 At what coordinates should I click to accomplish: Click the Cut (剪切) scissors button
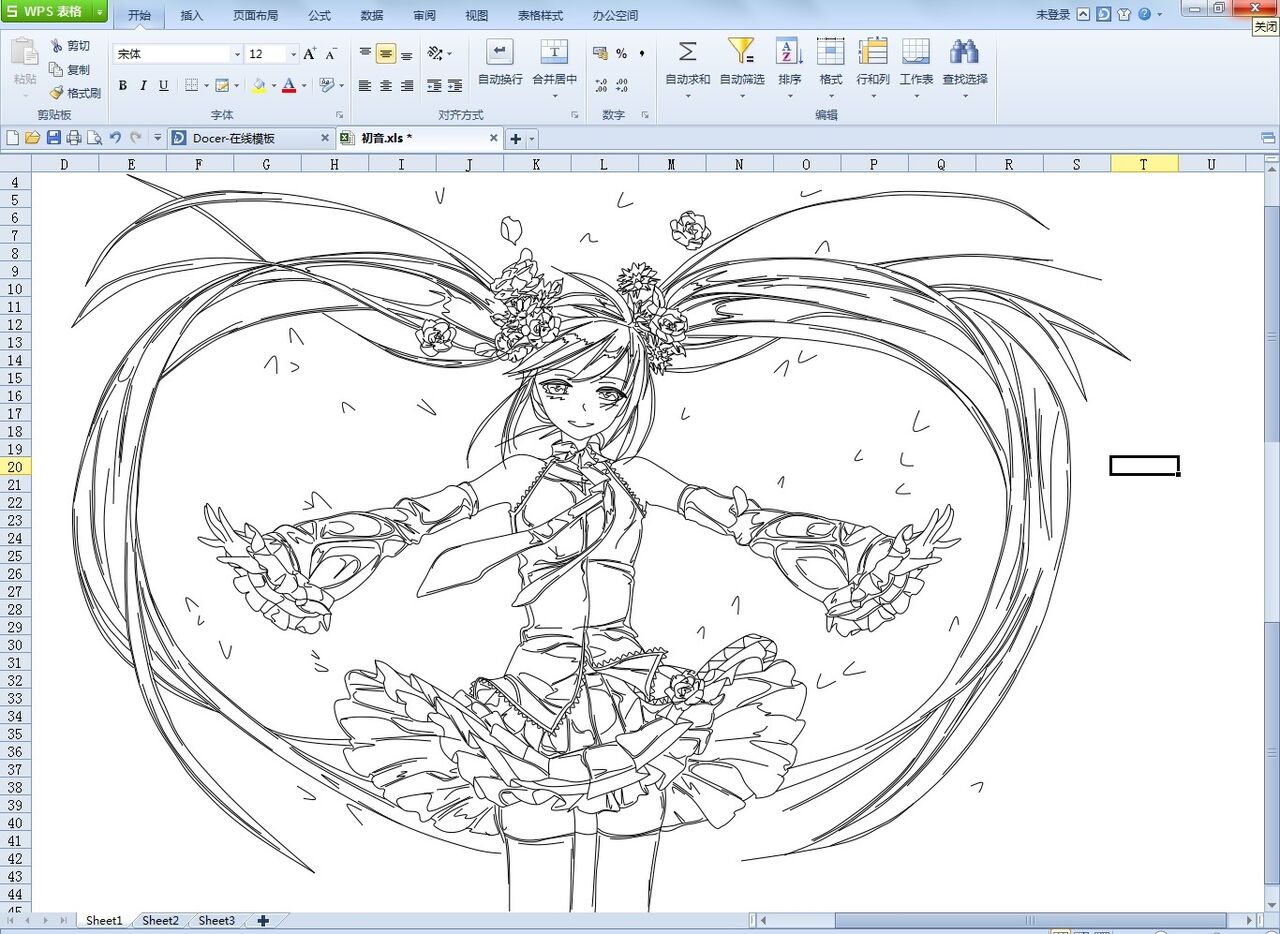[70, 46]
